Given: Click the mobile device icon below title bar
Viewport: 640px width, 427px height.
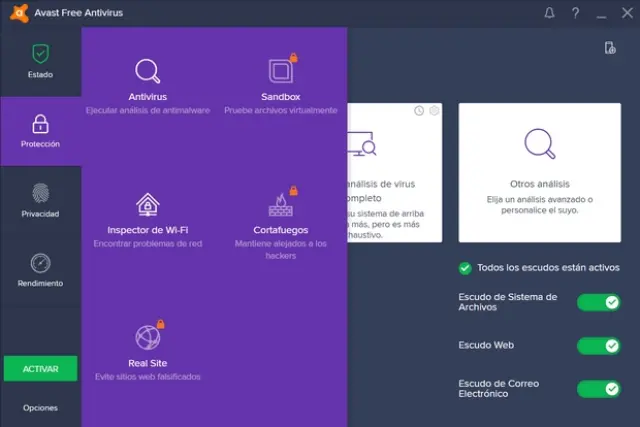Looking at the screenshot, I should 610,48.
